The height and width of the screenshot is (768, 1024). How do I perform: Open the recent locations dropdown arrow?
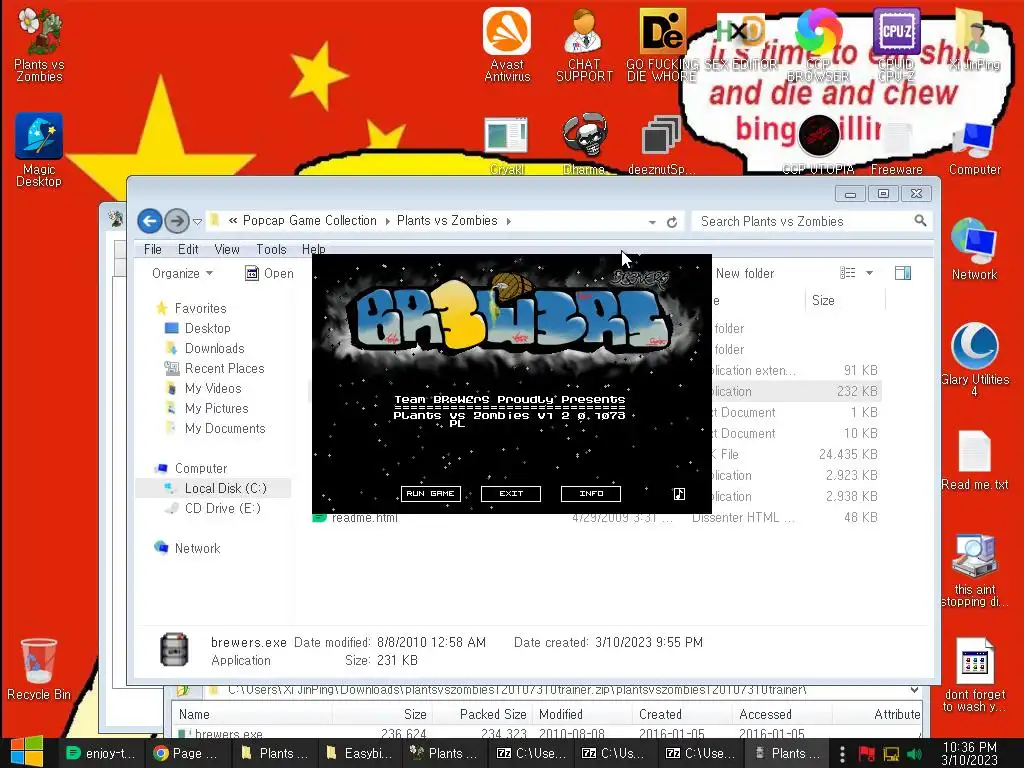[197, 222]
